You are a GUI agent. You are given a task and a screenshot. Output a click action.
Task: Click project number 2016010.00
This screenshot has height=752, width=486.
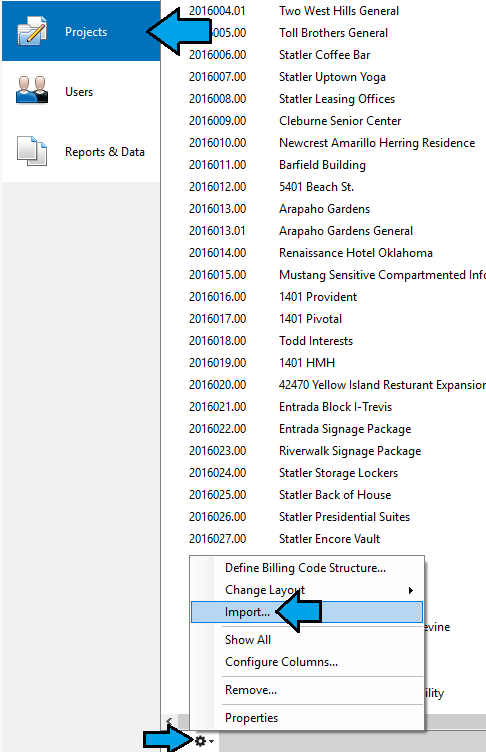click(x=217, y=143)
